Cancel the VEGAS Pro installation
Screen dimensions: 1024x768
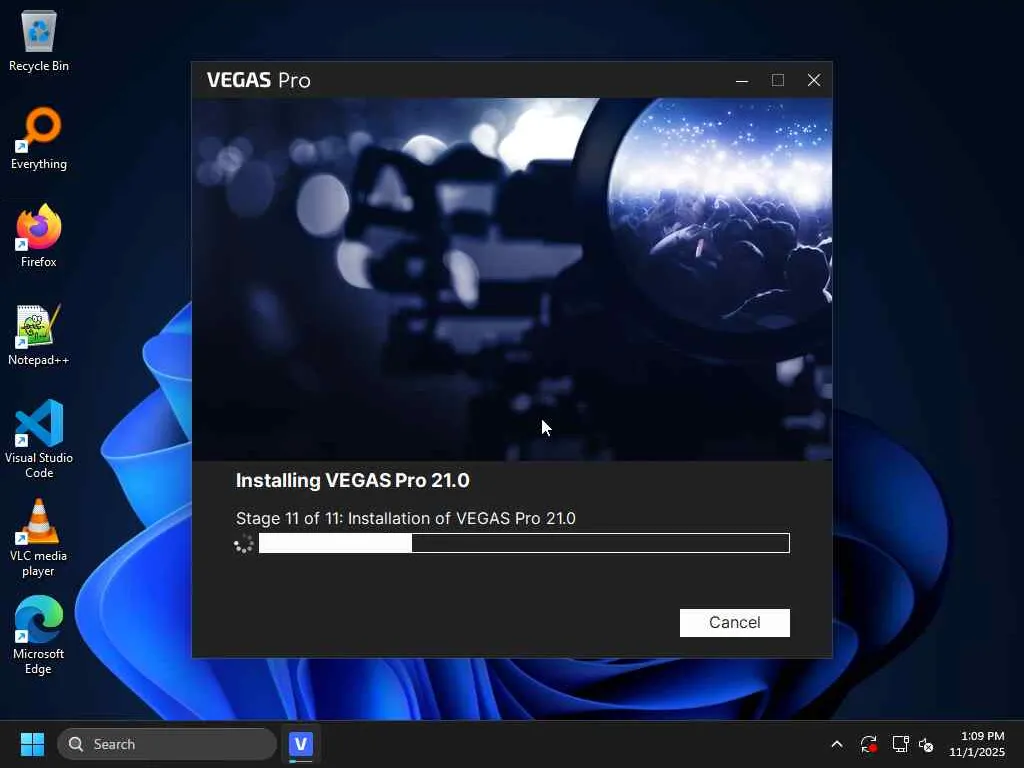click(x=734, y=622)
